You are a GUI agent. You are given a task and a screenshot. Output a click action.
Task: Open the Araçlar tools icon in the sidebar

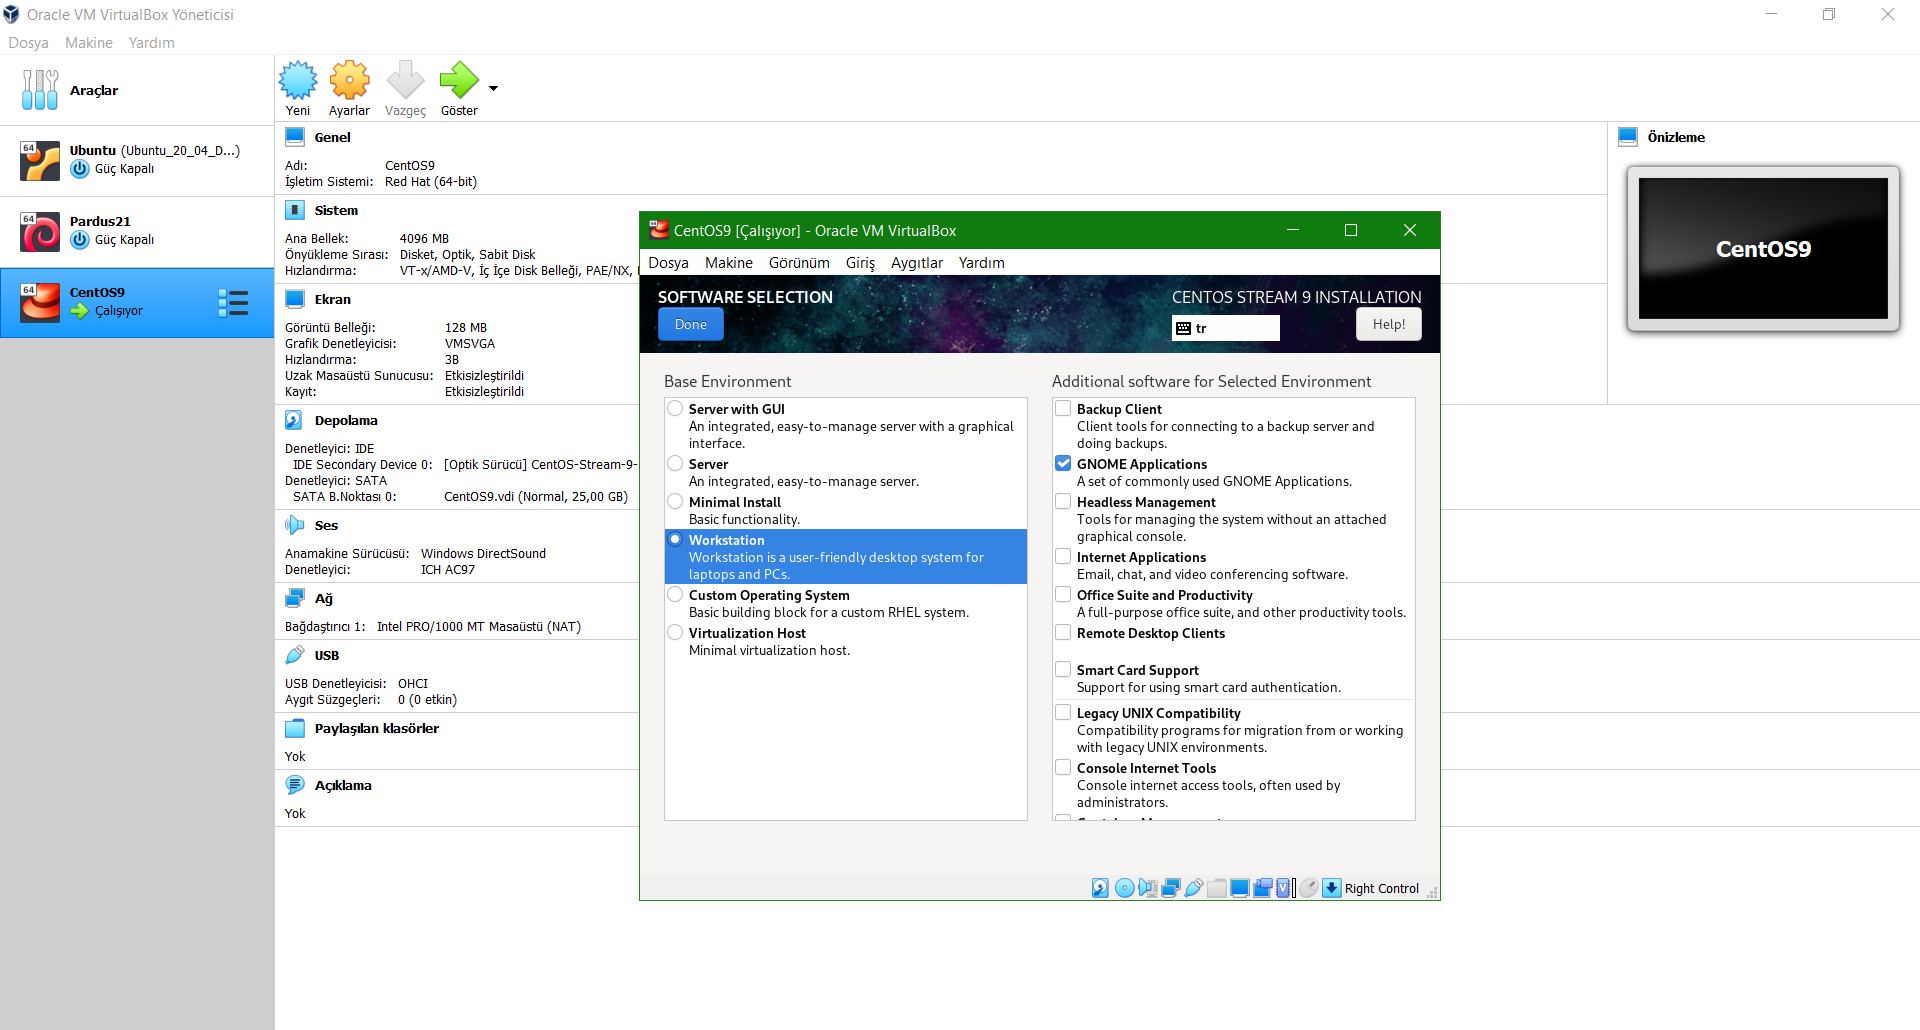(40, 90)
